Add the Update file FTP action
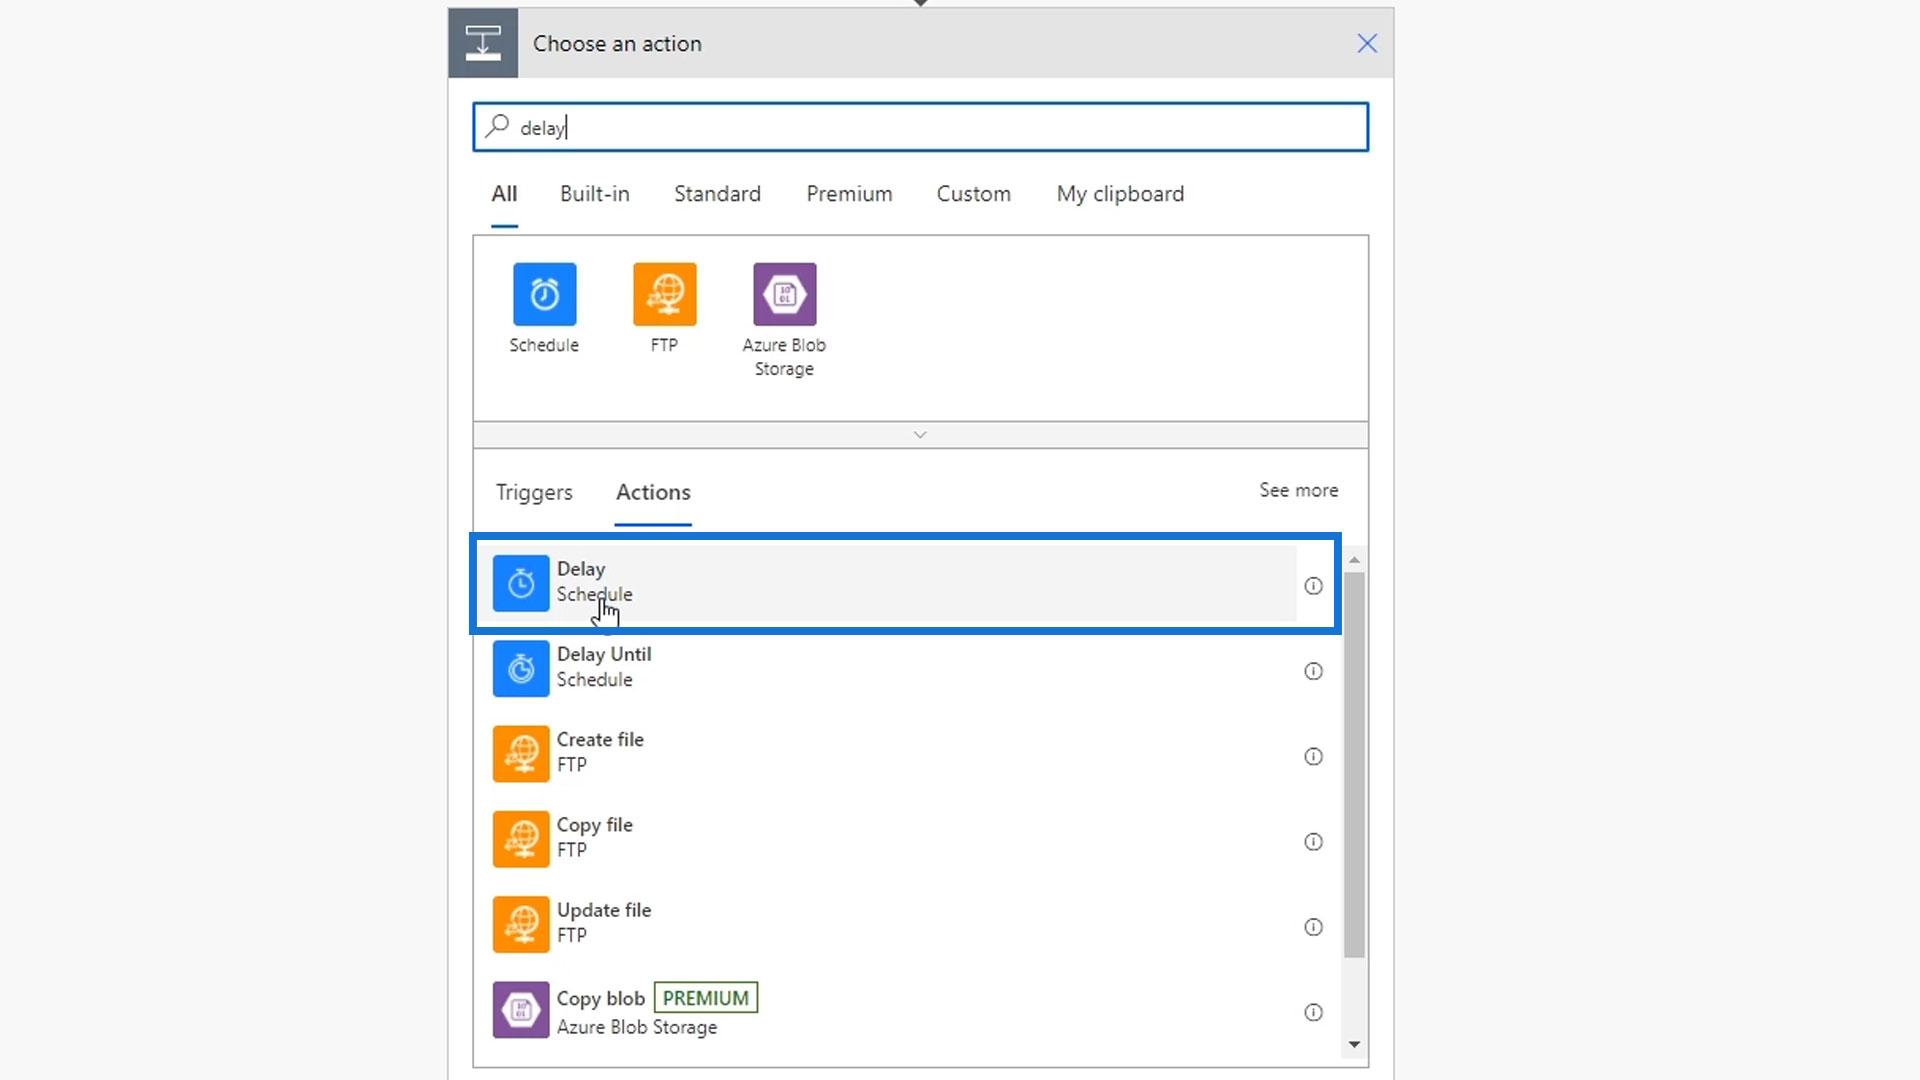Screen dimensions: 1920x1080 (x=603, y=922)
